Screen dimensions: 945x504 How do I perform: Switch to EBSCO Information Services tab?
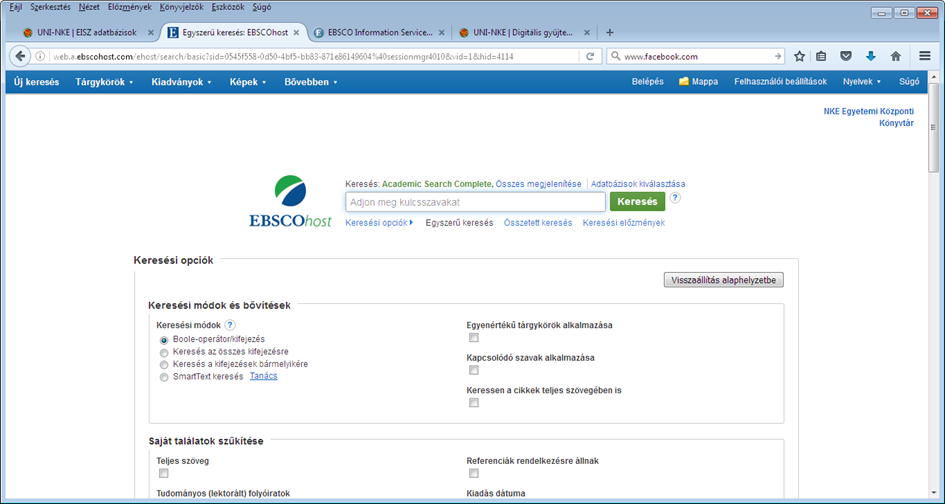coord(380,33)
